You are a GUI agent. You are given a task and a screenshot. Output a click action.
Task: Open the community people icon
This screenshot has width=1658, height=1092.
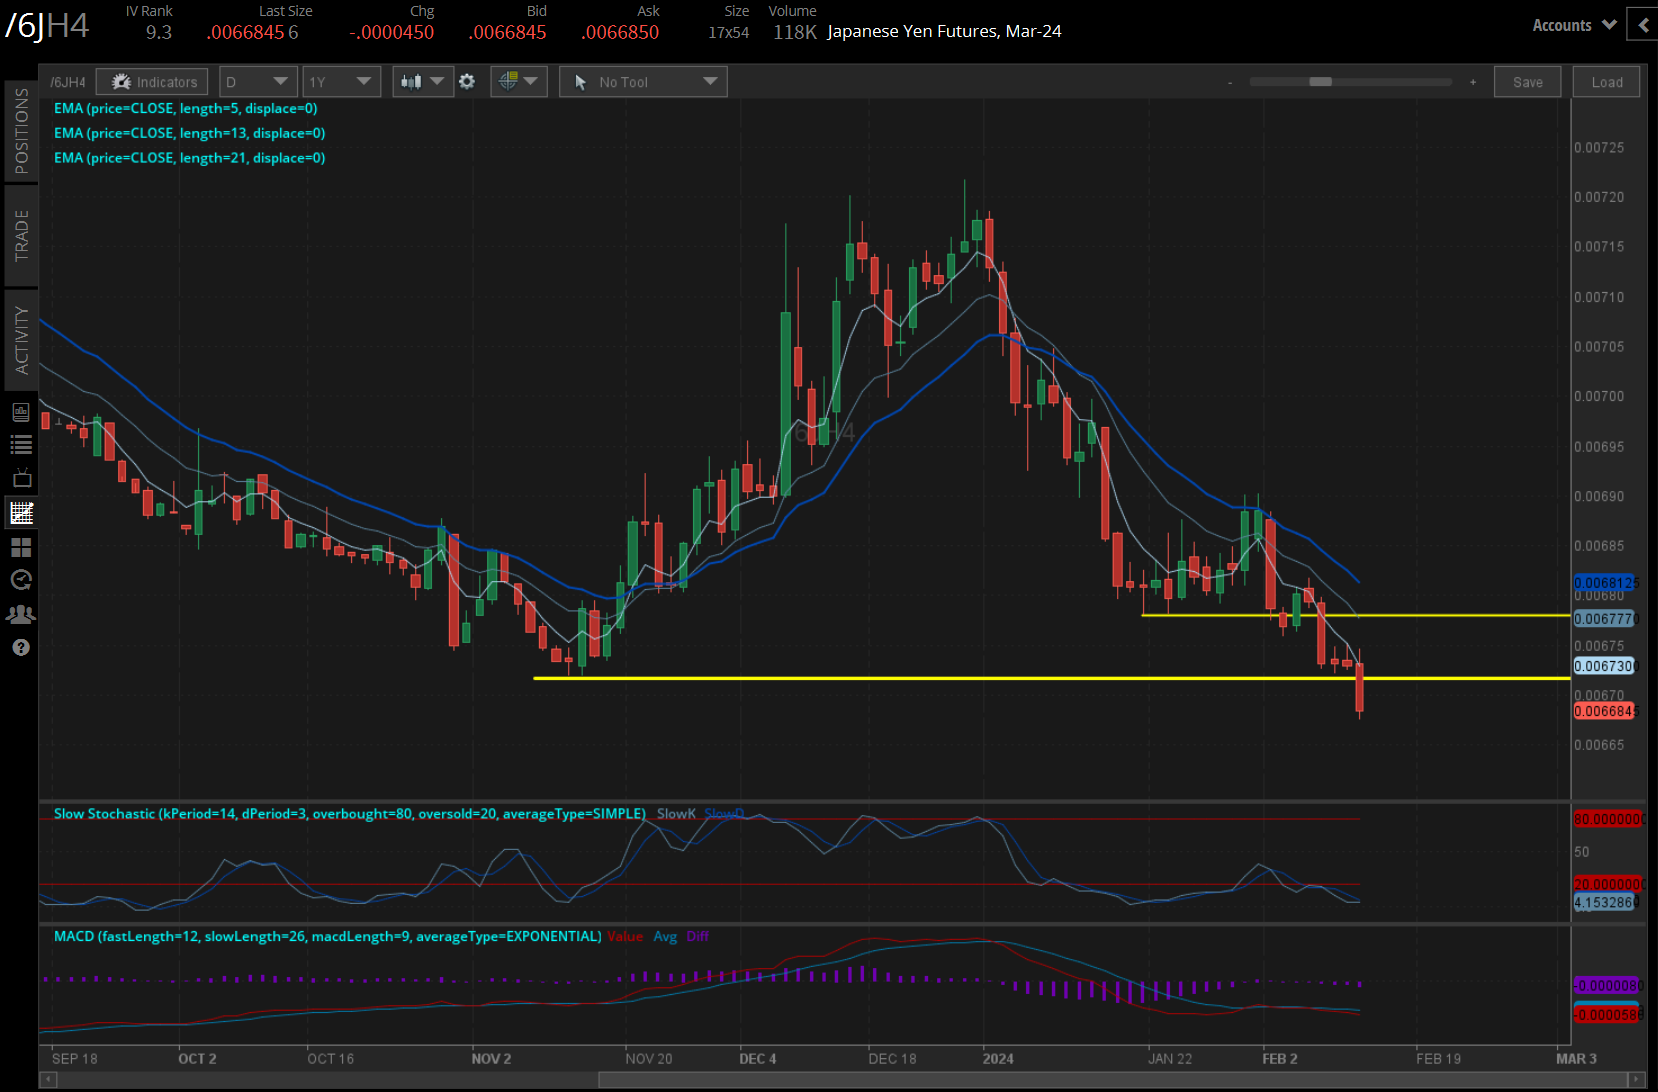tap(21, 614)
